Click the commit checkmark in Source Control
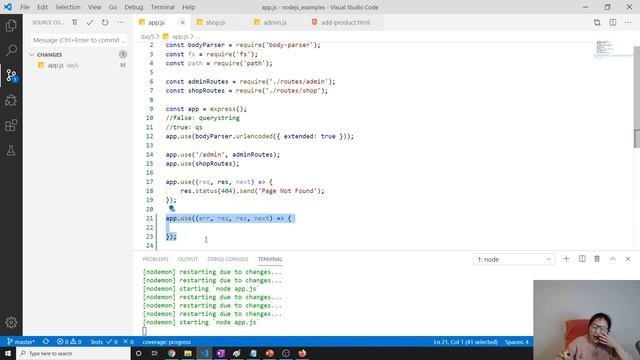 [90, 22]
